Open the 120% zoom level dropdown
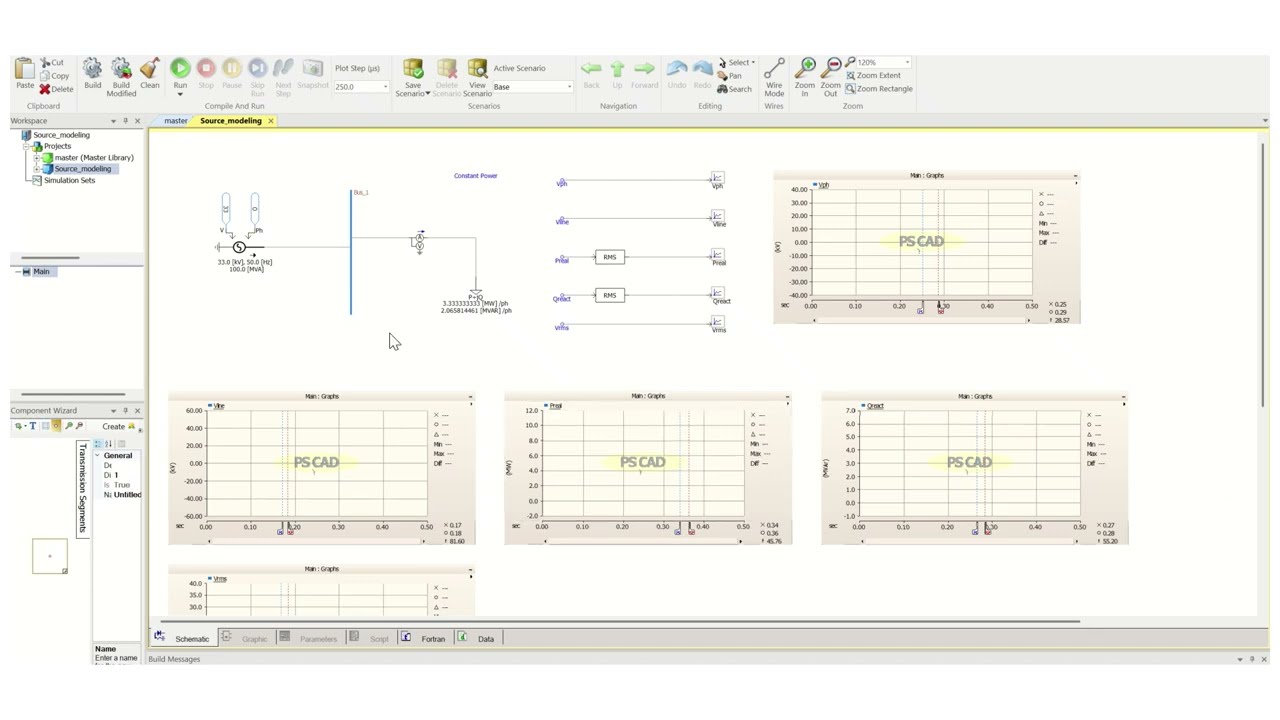 click(x=907, y=63)
